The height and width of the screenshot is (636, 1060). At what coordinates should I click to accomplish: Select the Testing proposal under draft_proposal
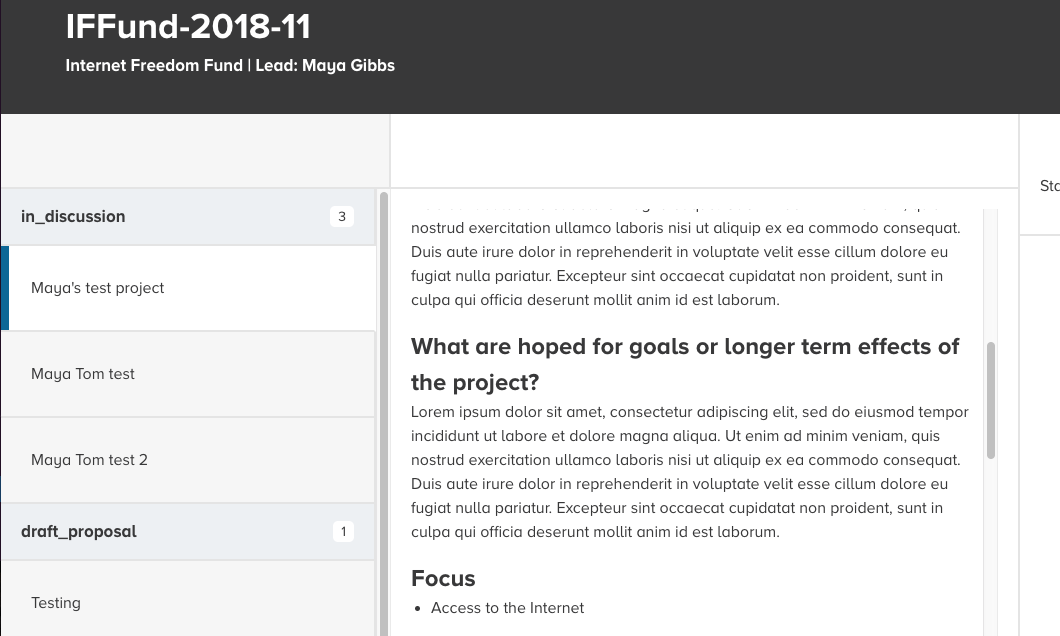coord(55,602)
